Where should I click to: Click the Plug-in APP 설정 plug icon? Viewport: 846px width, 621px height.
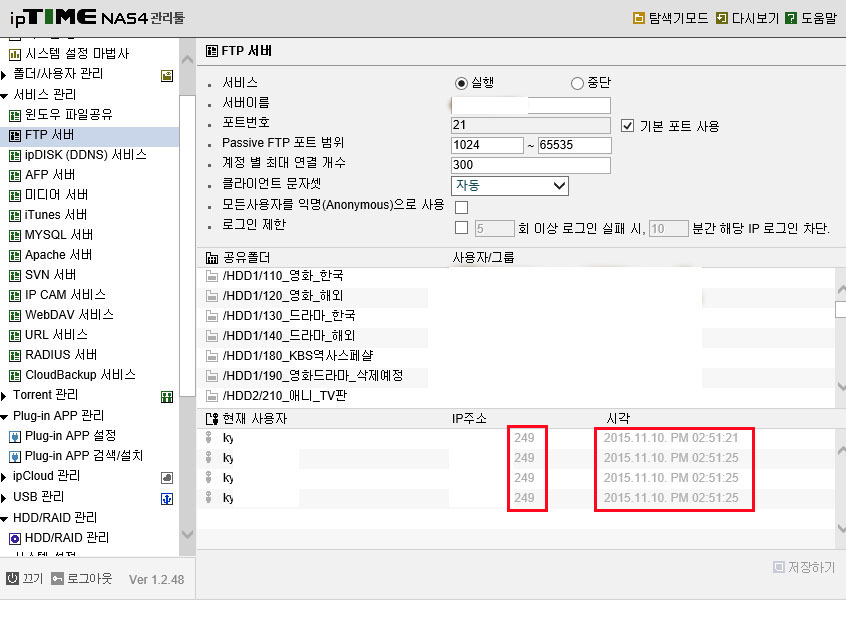click(15, 436)
